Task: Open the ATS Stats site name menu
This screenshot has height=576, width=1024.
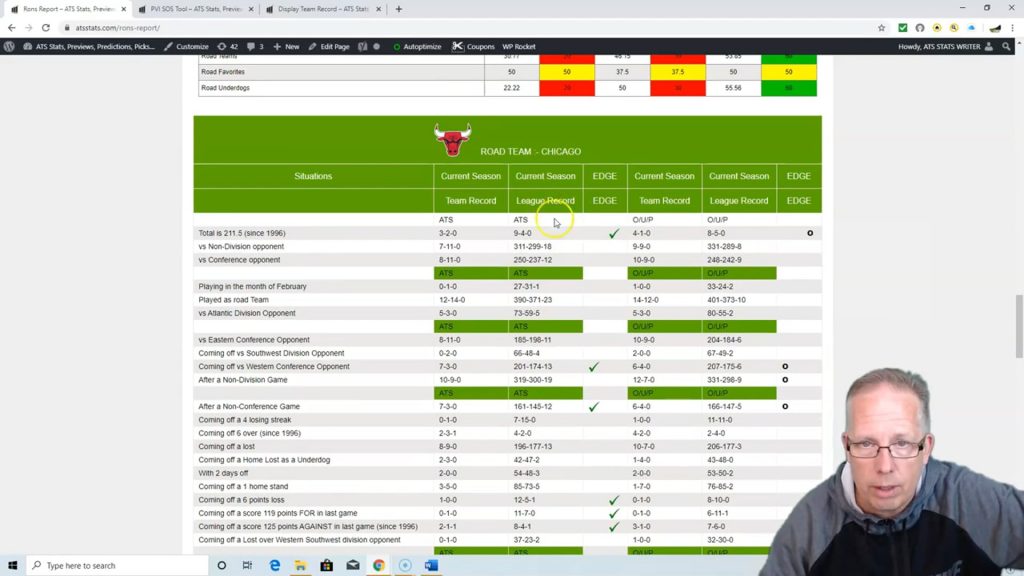Action: (x=89, y=46)
